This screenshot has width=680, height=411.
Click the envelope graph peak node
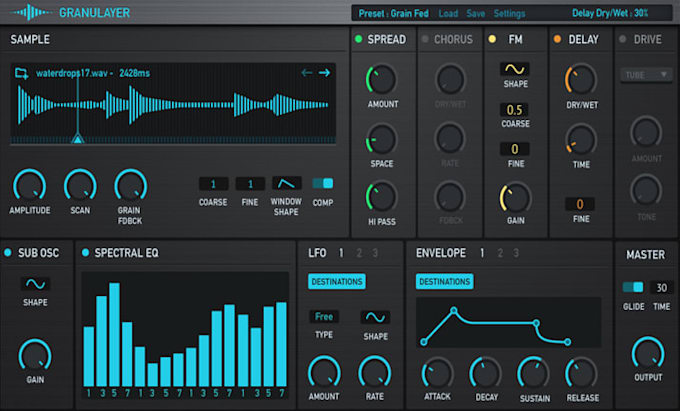click(x=454, y=310)
